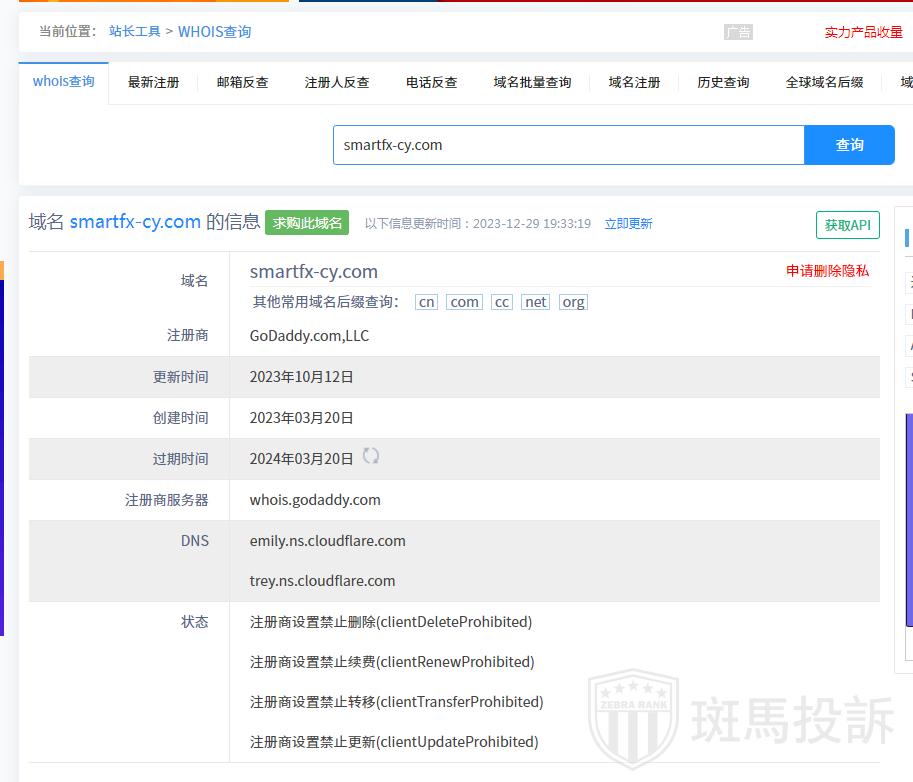Open the 最新注册 tab
Image resolution: width=913 pixels, height=782 pixels.
[x=153, y=82]
